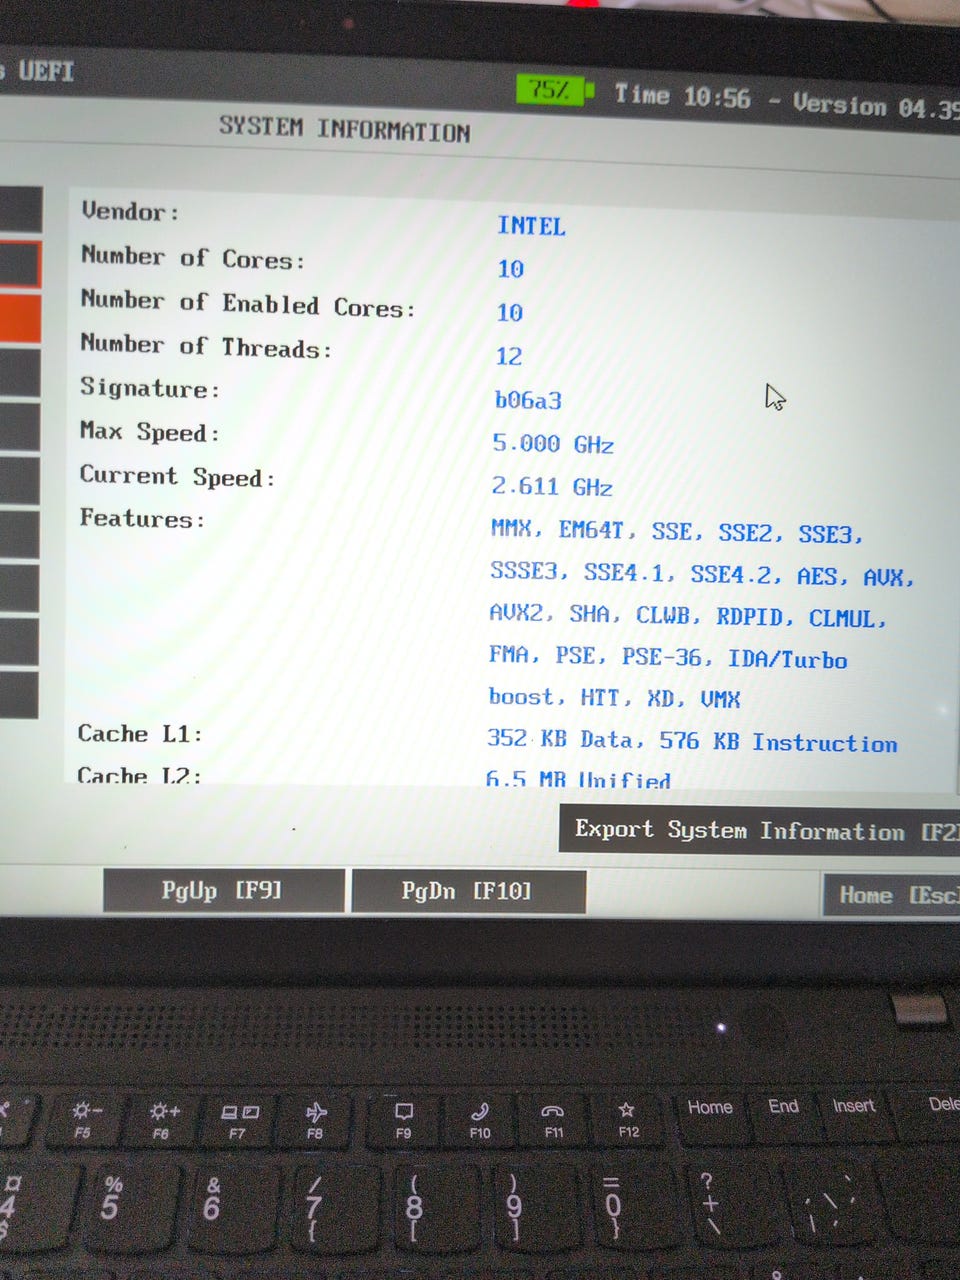Click the 2.611 GHz value
Image resolution: width=960 pixels, height=1280 pixels.
click(x=552, y=486)
